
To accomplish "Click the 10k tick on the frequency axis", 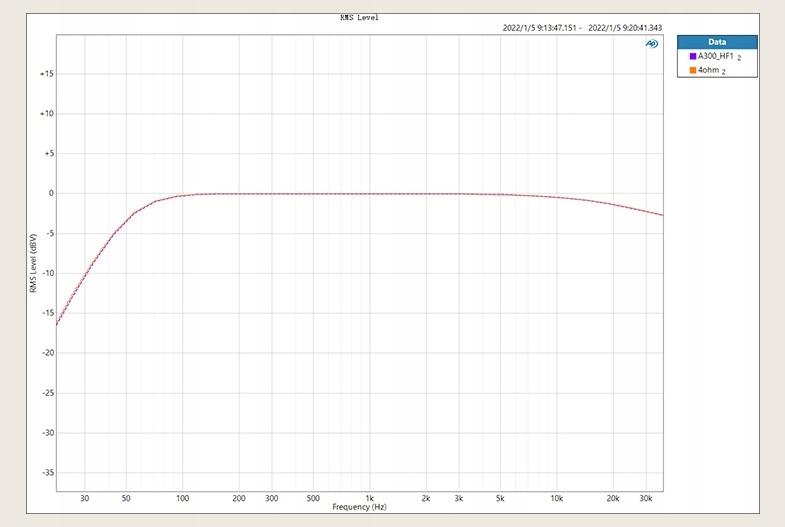I will [x=556, y=498].
